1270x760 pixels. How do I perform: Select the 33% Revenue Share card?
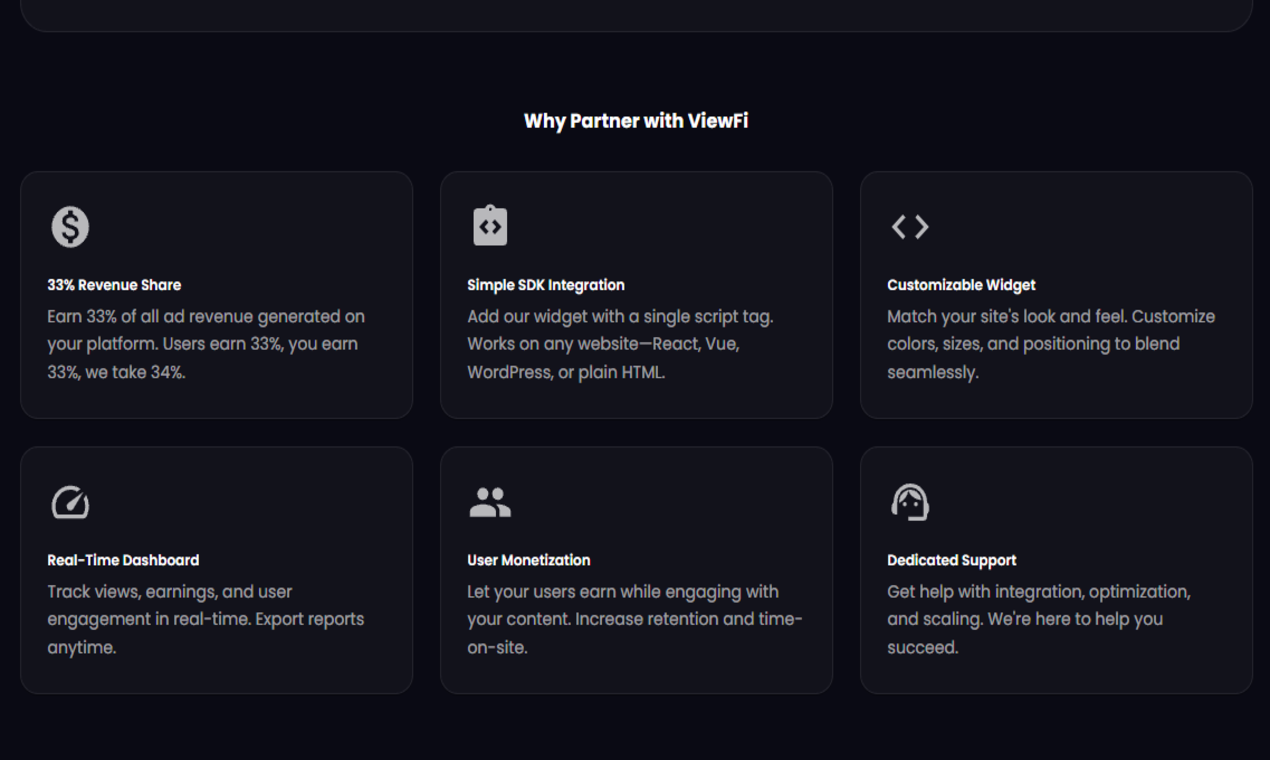(216, 294)
